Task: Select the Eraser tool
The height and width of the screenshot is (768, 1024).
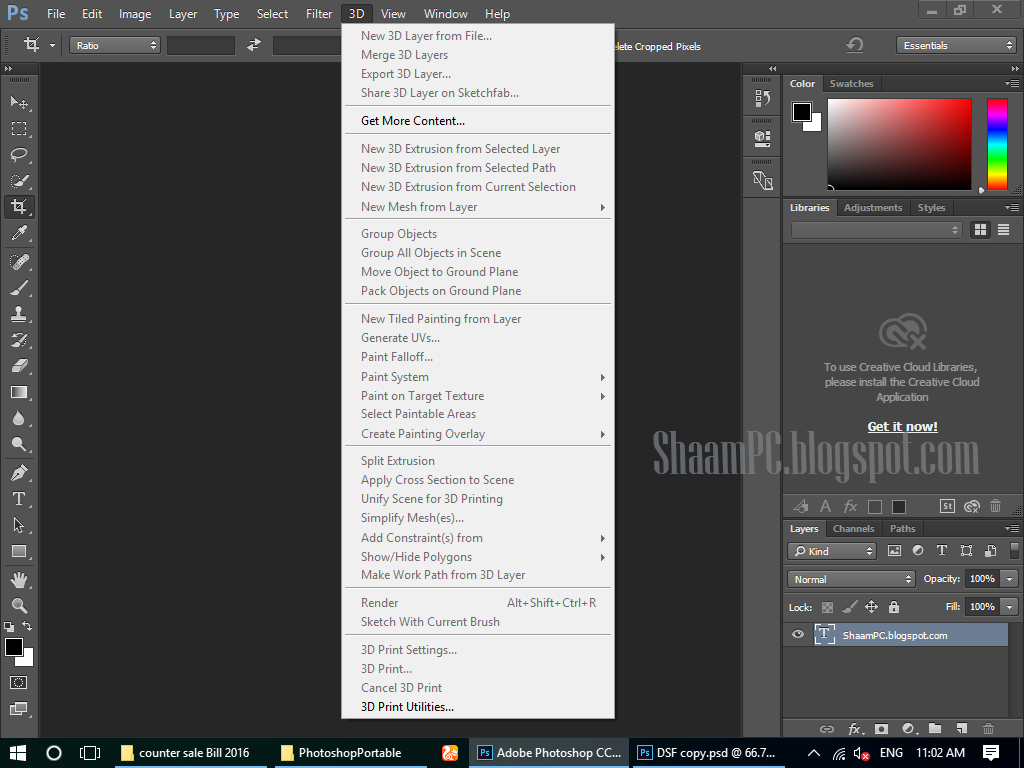Action: tap(19, 366)
